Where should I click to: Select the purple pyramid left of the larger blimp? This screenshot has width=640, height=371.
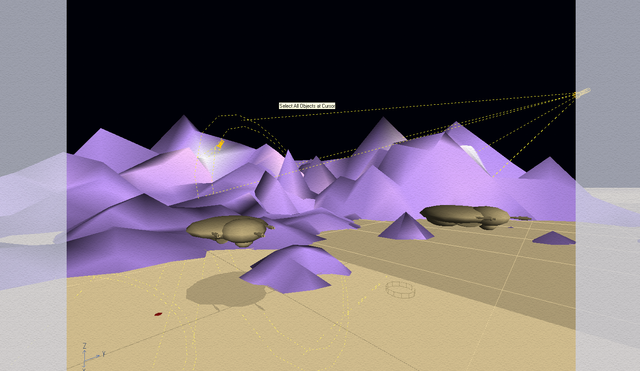click(406, 226)
